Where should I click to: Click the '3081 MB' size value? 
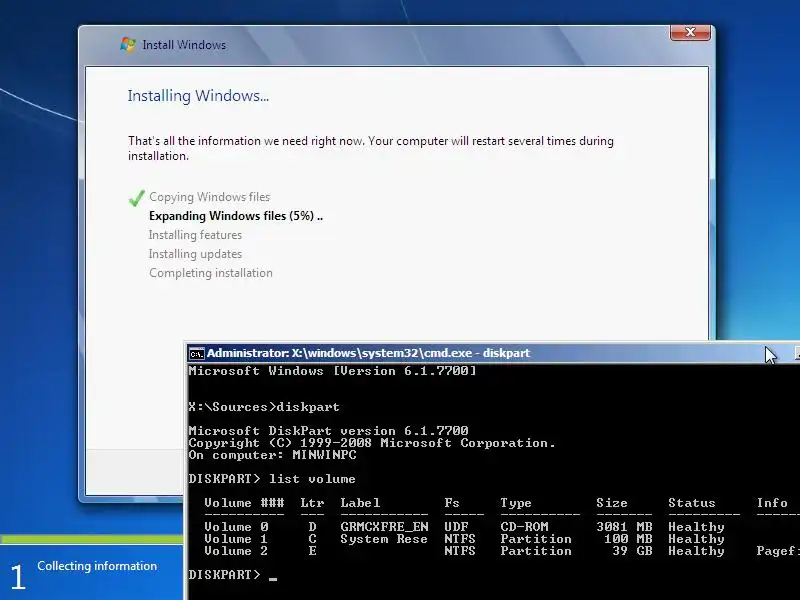[624, 527]
